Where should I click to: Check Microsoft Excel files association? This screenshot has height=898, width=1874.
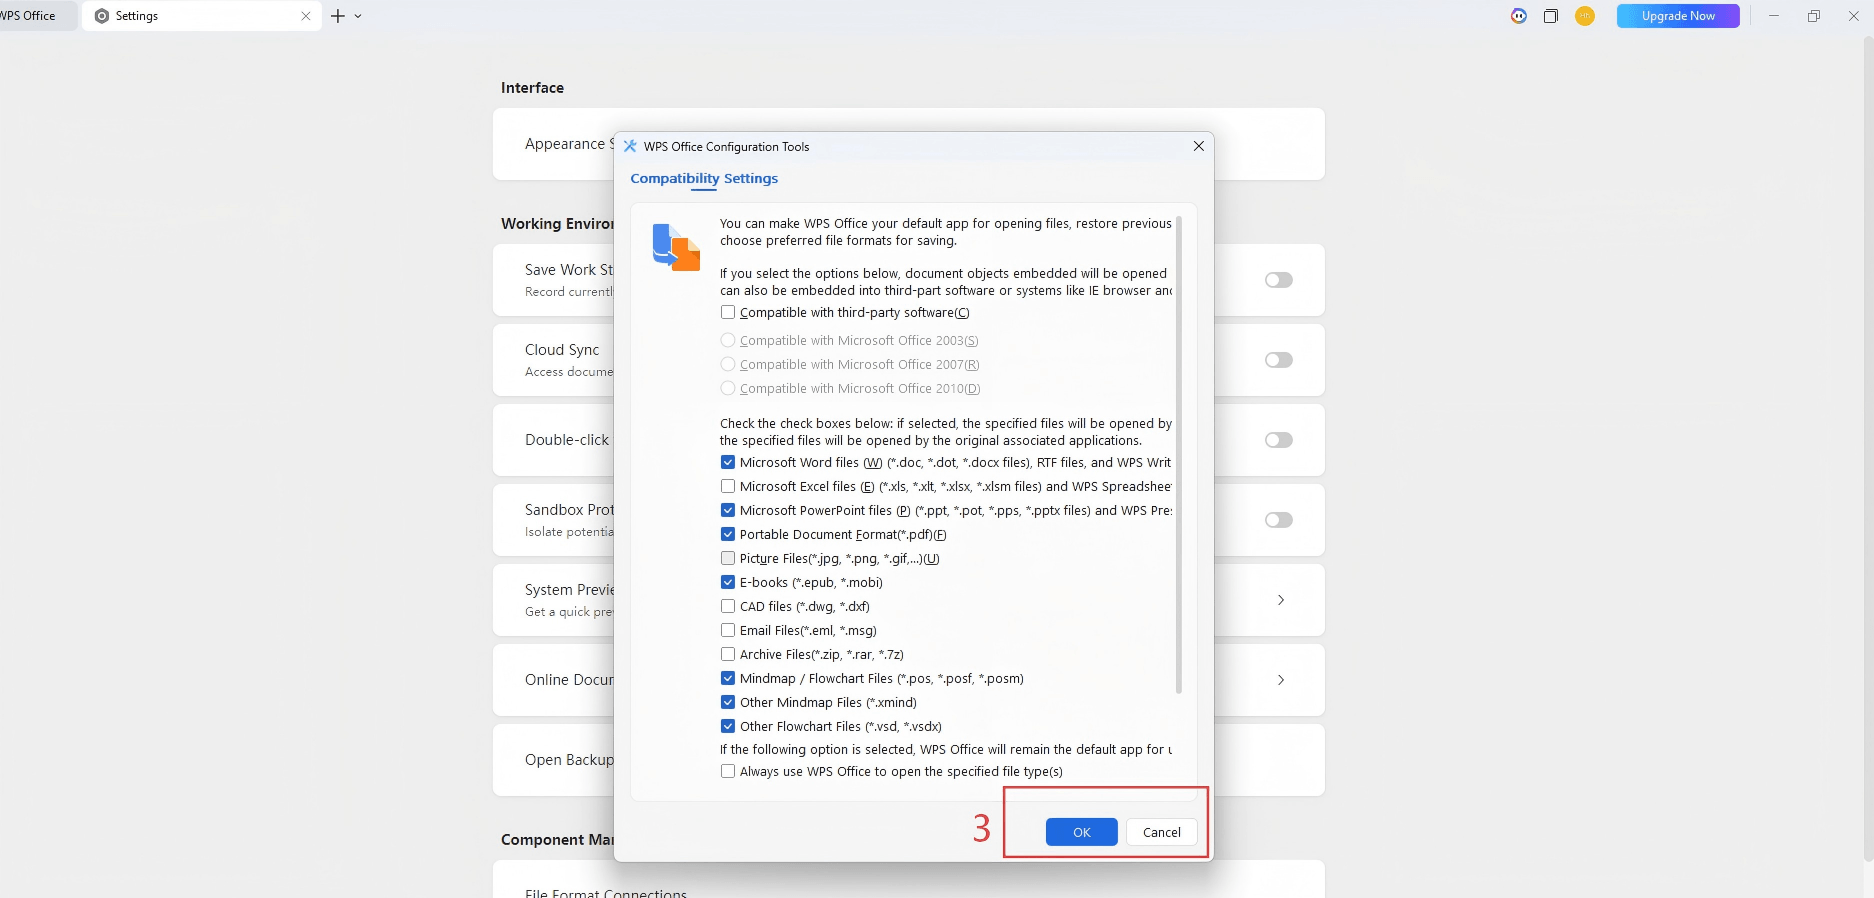[728, 487]
